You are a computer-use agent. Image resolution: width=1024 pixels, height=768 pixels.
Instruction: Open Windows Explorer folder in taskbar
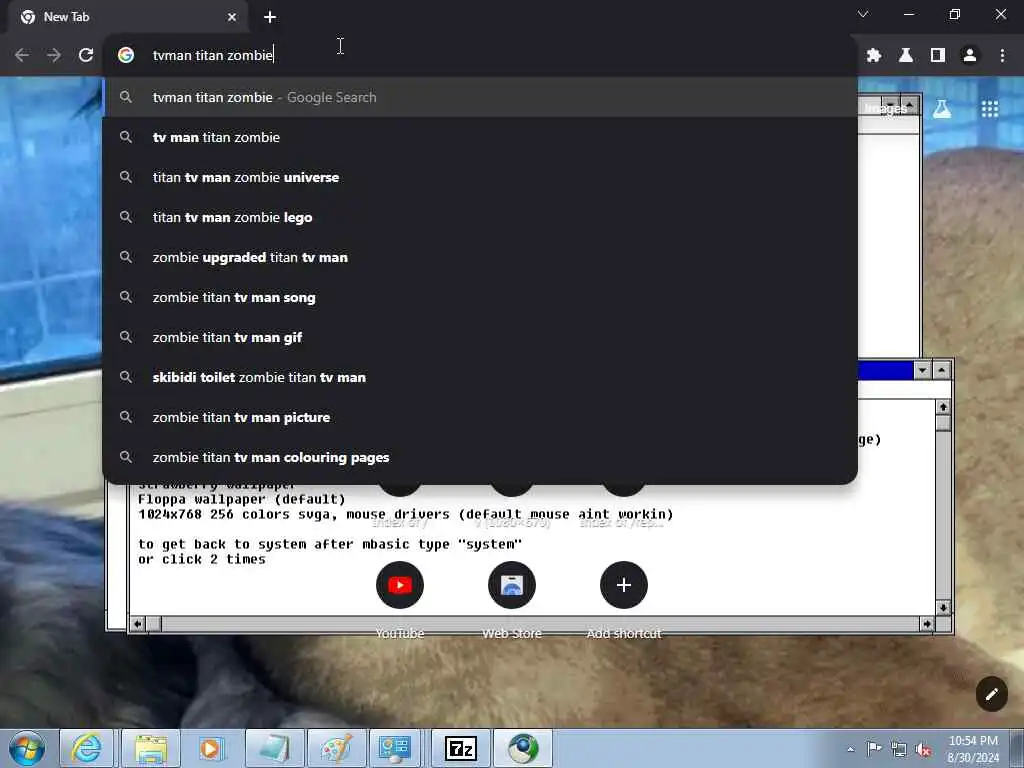(x=151, y=748)
